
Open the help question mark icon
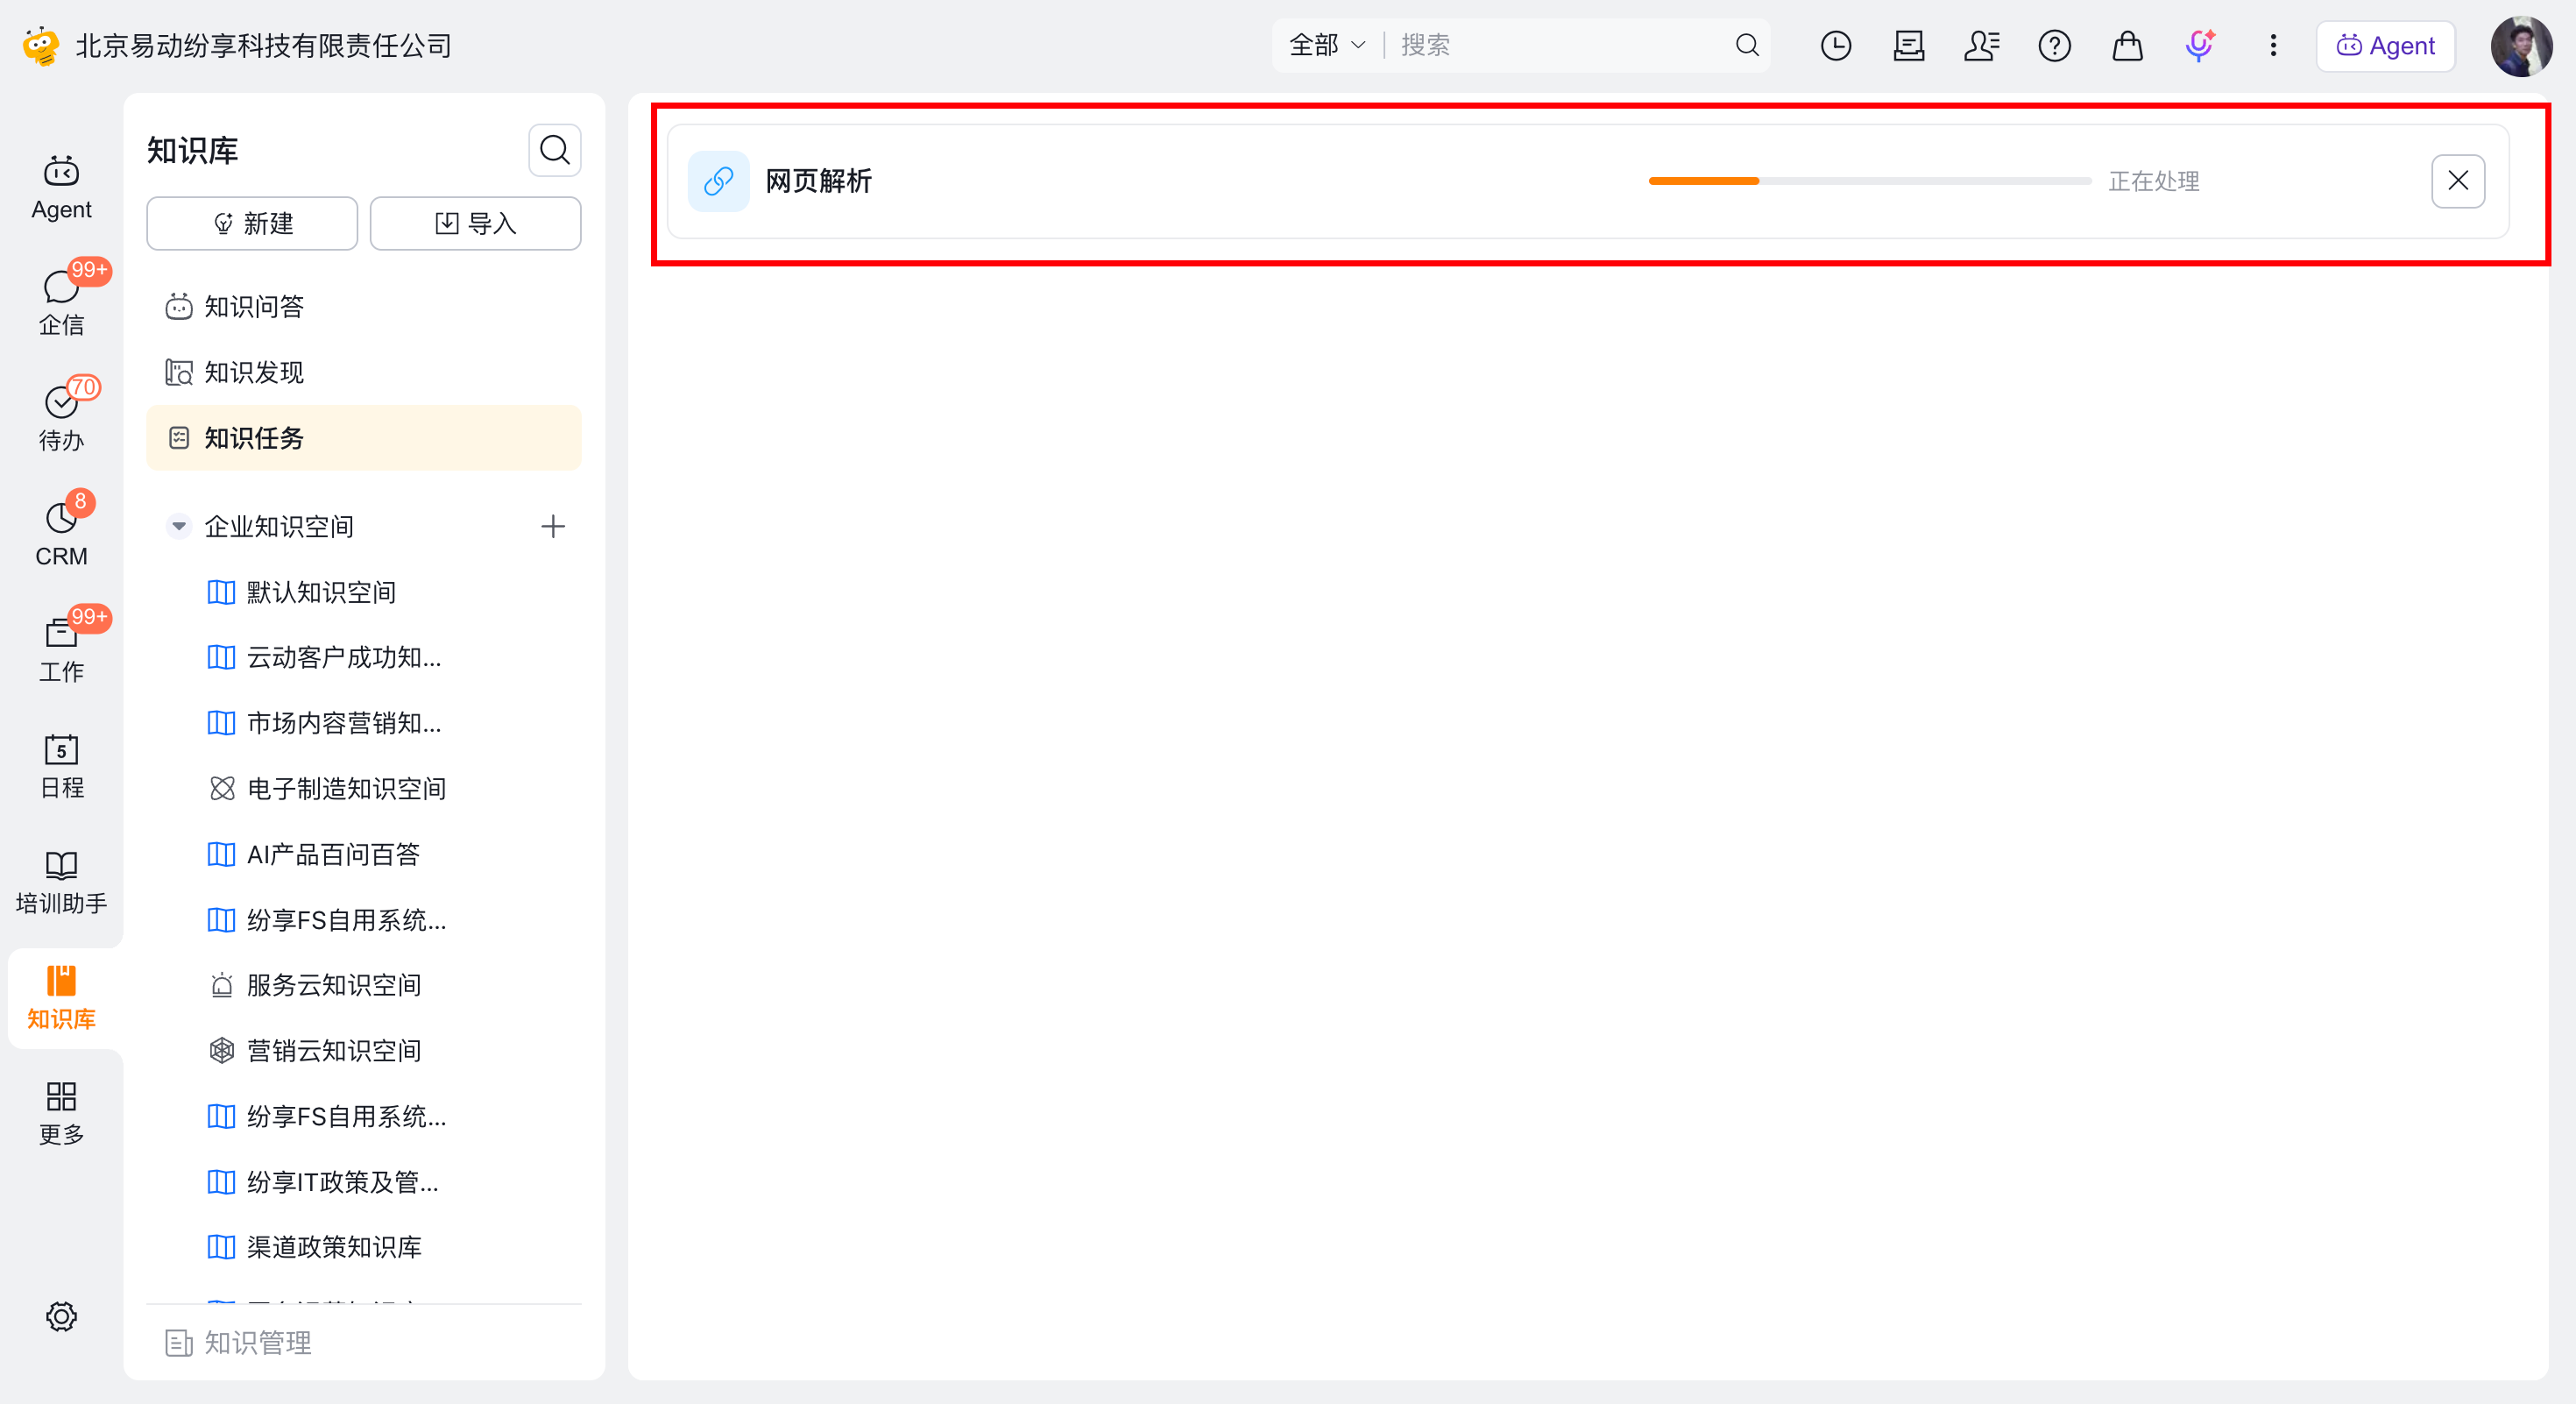(x=2054, y=45)
